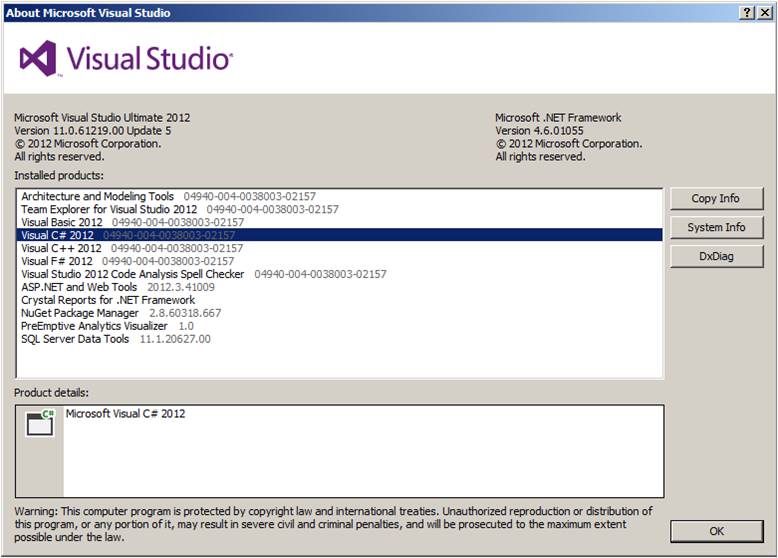
Task: Select Team Explorer for Visual Studio 2012
Action: (339, 209)
